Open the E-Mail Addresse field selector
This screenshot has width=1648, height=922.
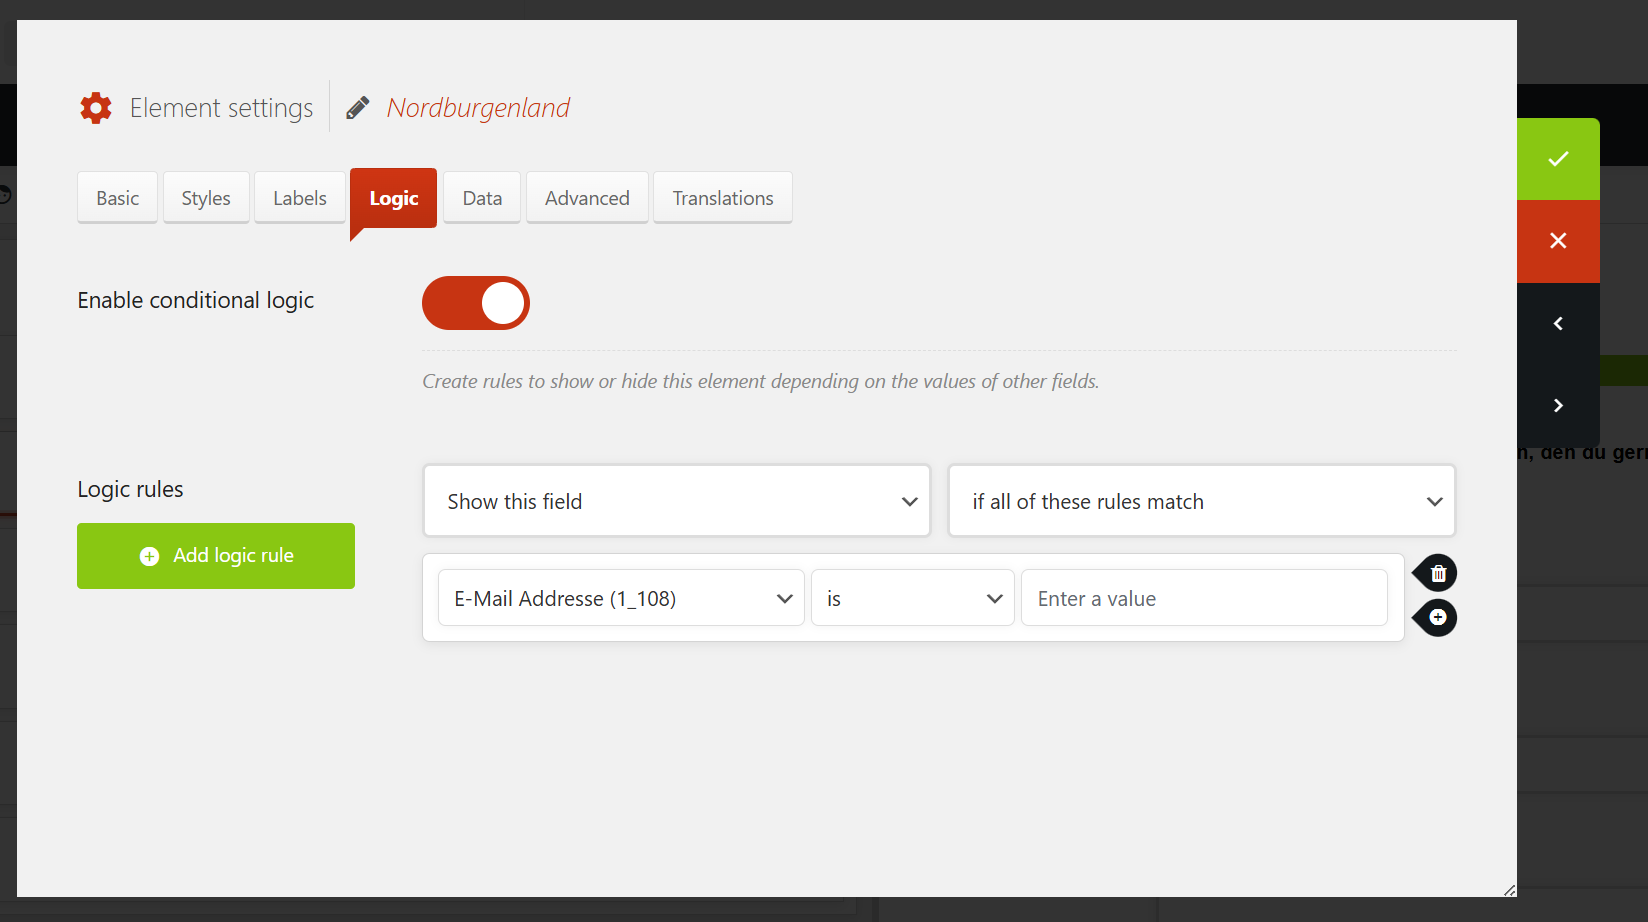(621, 598)
